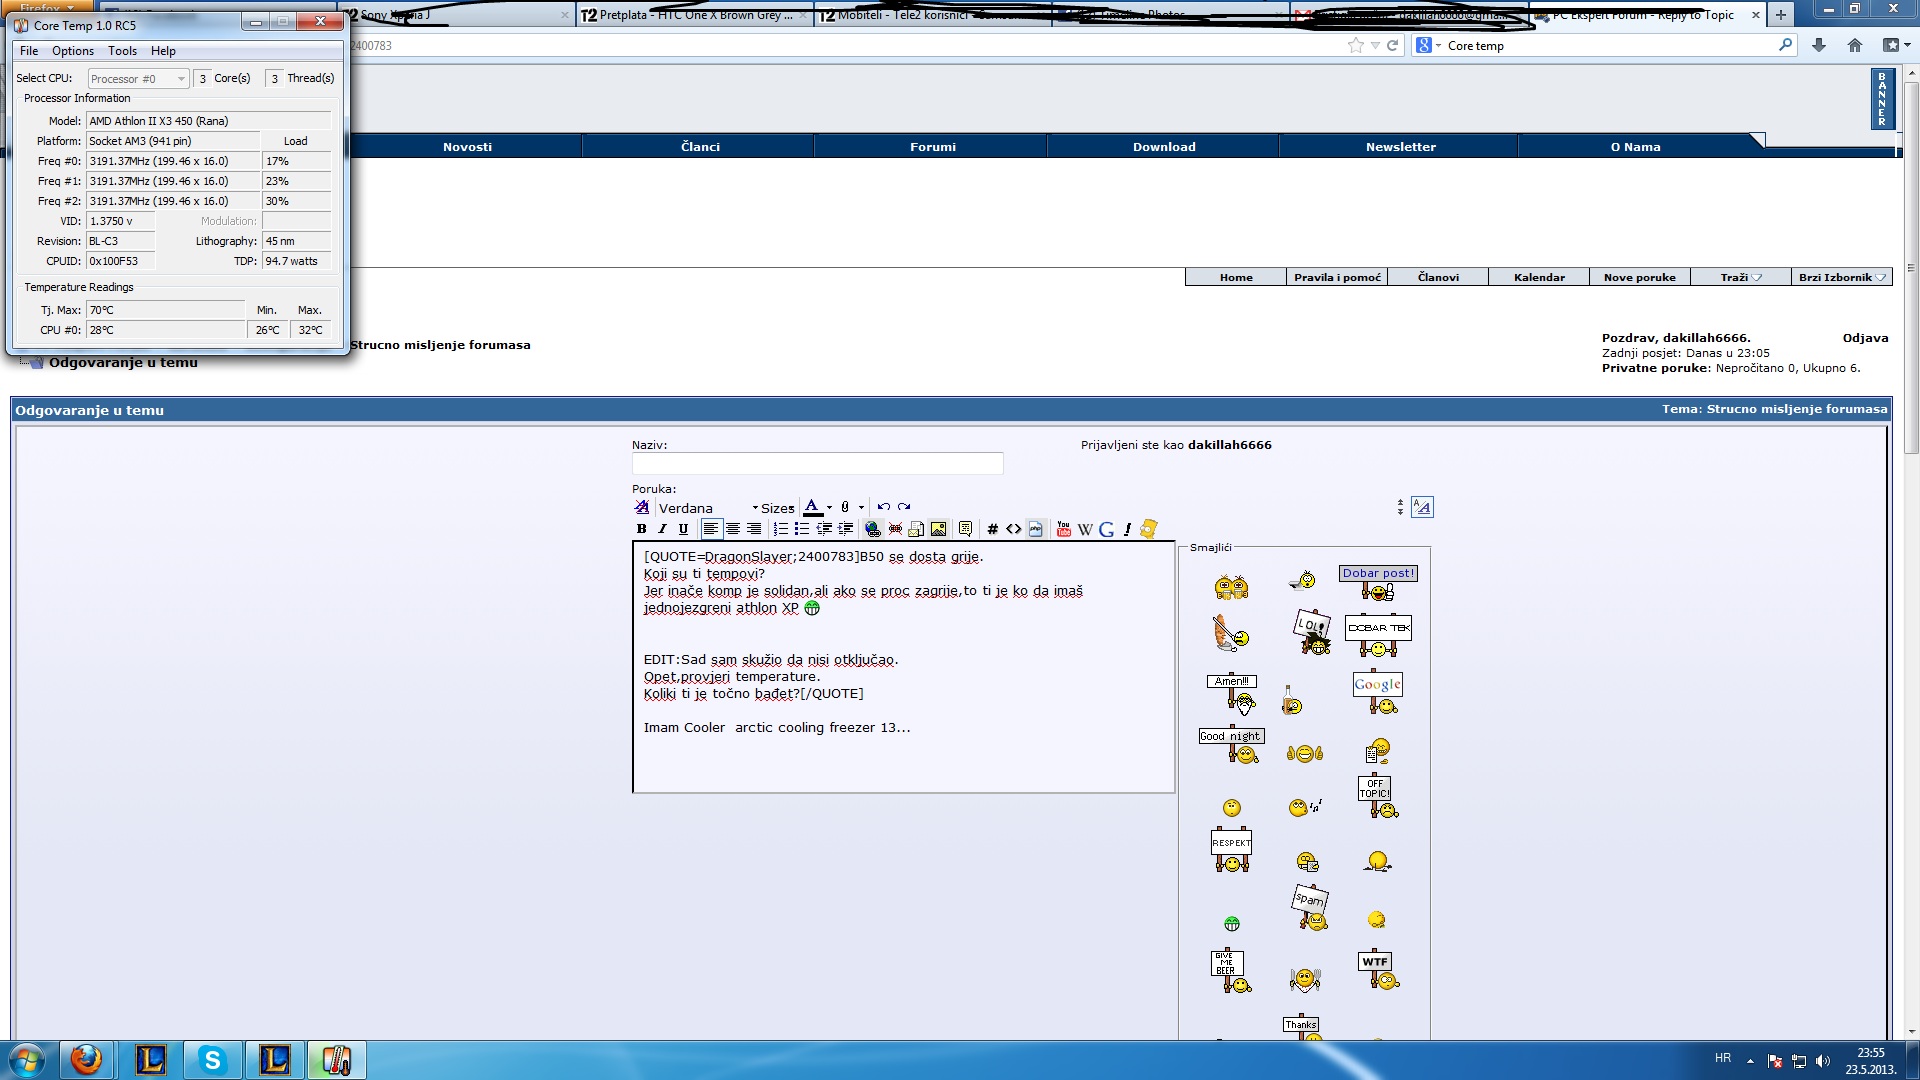The height and width of the screenshot is (1080, 1920).
Task: Insert a YouTube video tag
Action: click(1063, 529)
